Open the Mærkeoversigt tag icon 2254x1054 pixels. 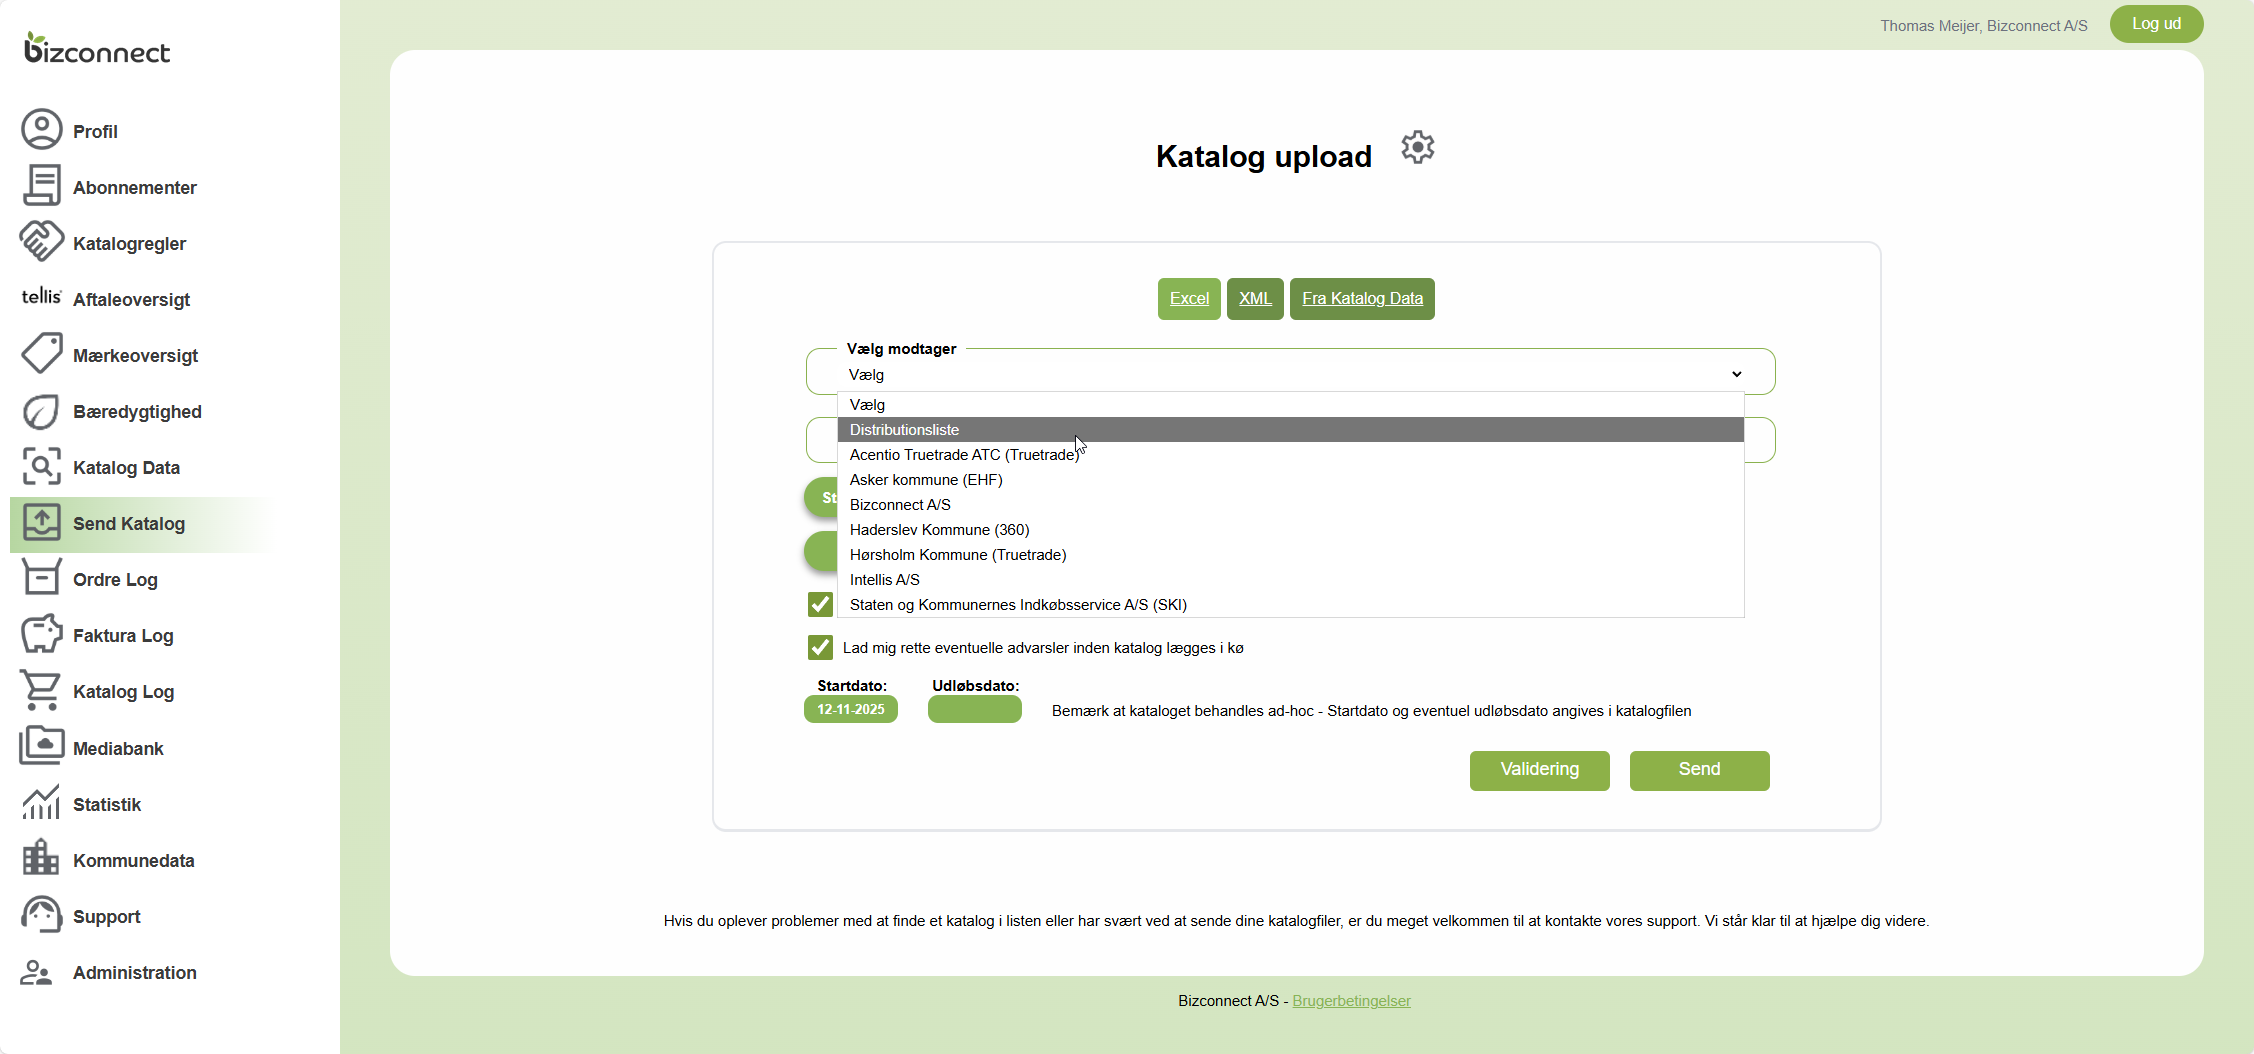click(42, 354)
